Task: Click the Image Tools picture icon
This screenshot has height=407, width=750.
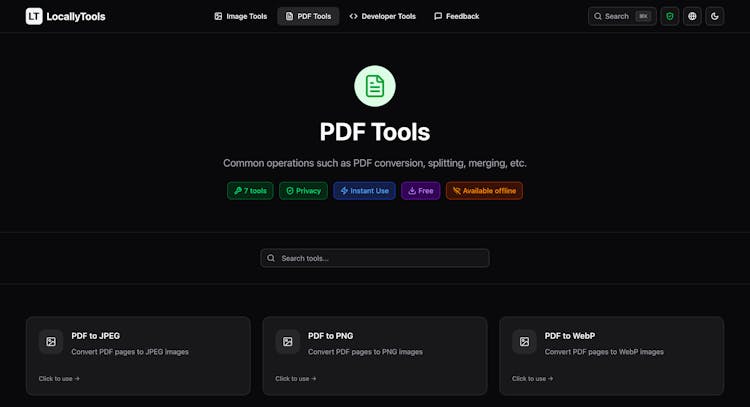Action: (x=218, y=16)
